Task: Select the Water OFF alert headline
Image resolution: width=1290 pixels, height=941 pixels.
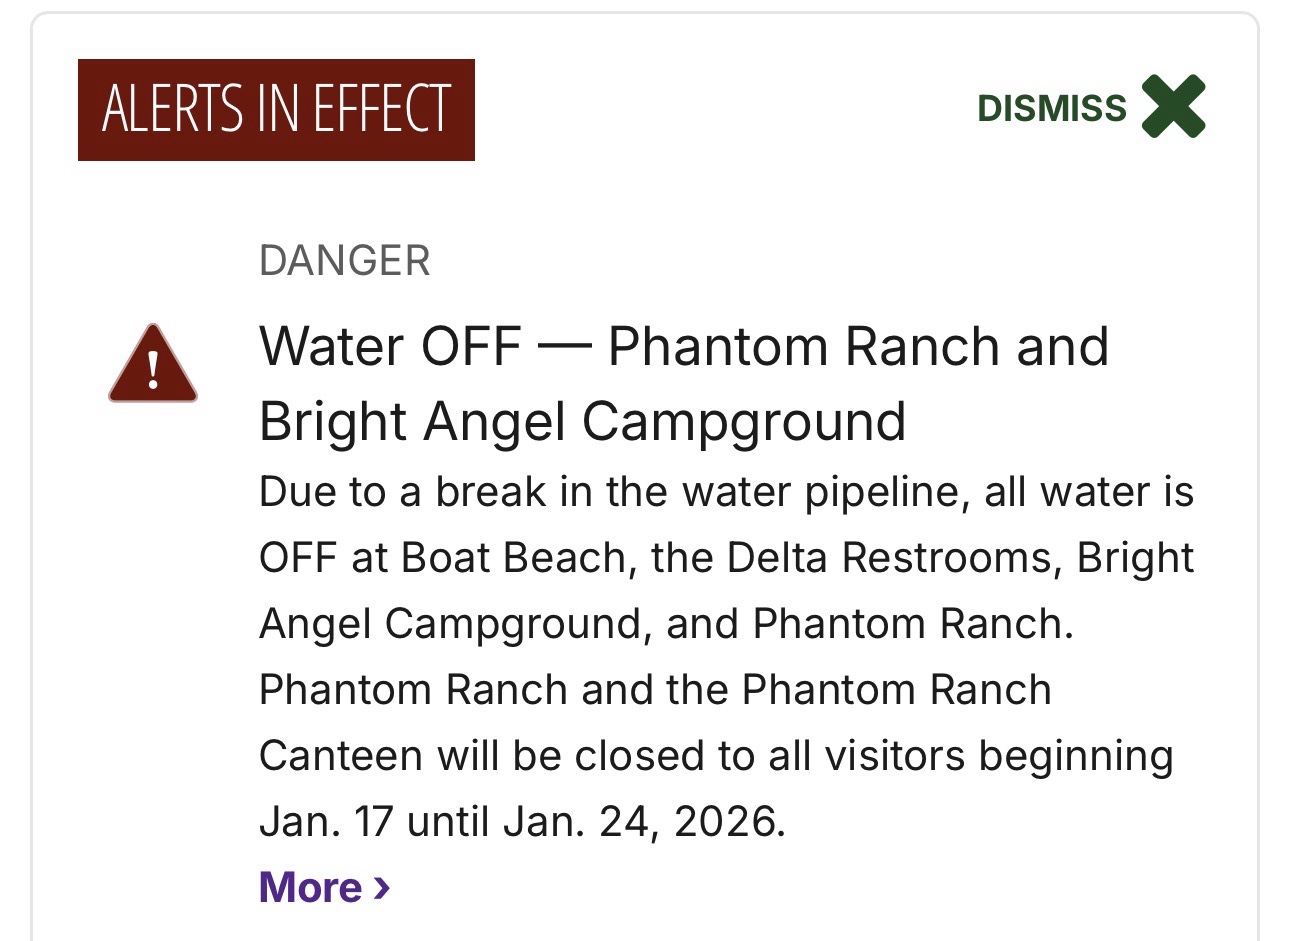Action: coord(685,347)
